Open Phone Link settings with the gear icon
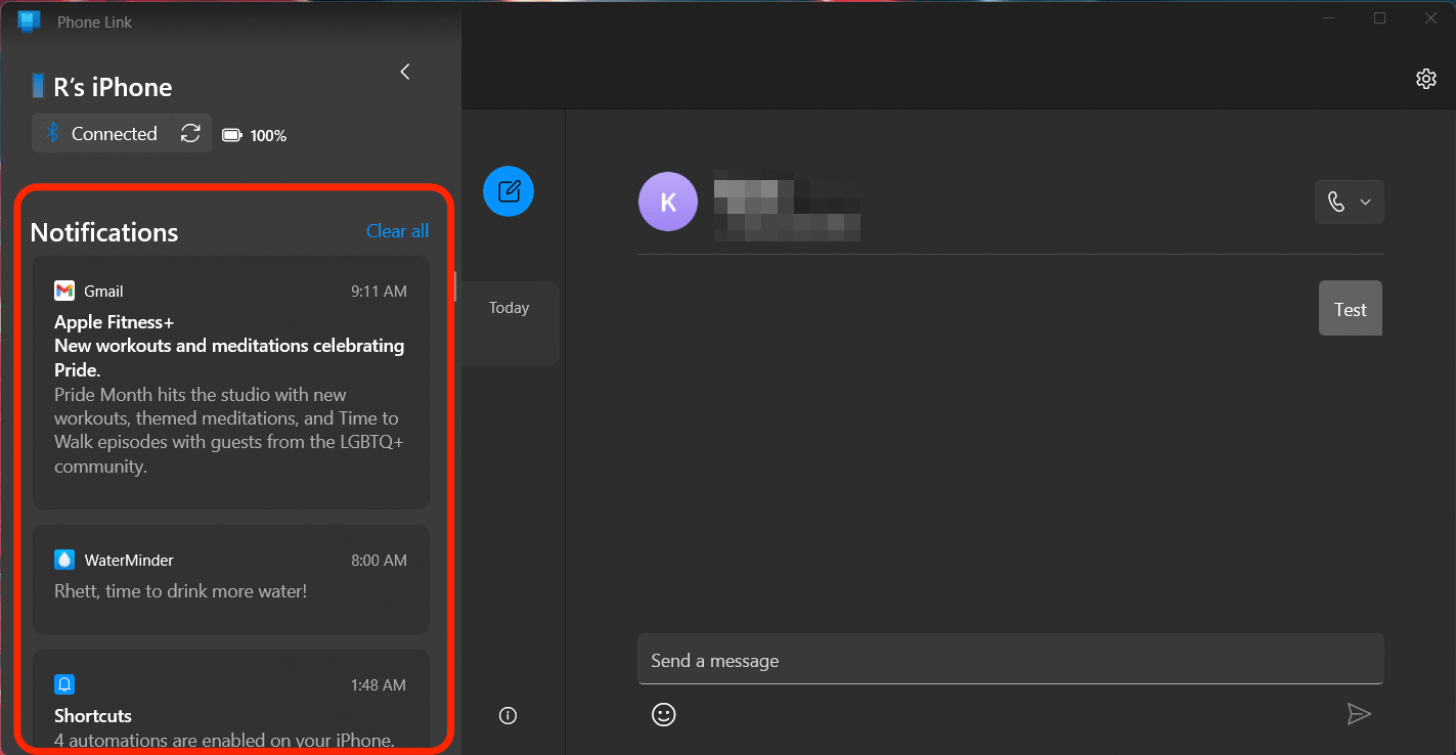This screenshot has width=1456, height=755. [x=1426, y=78]
